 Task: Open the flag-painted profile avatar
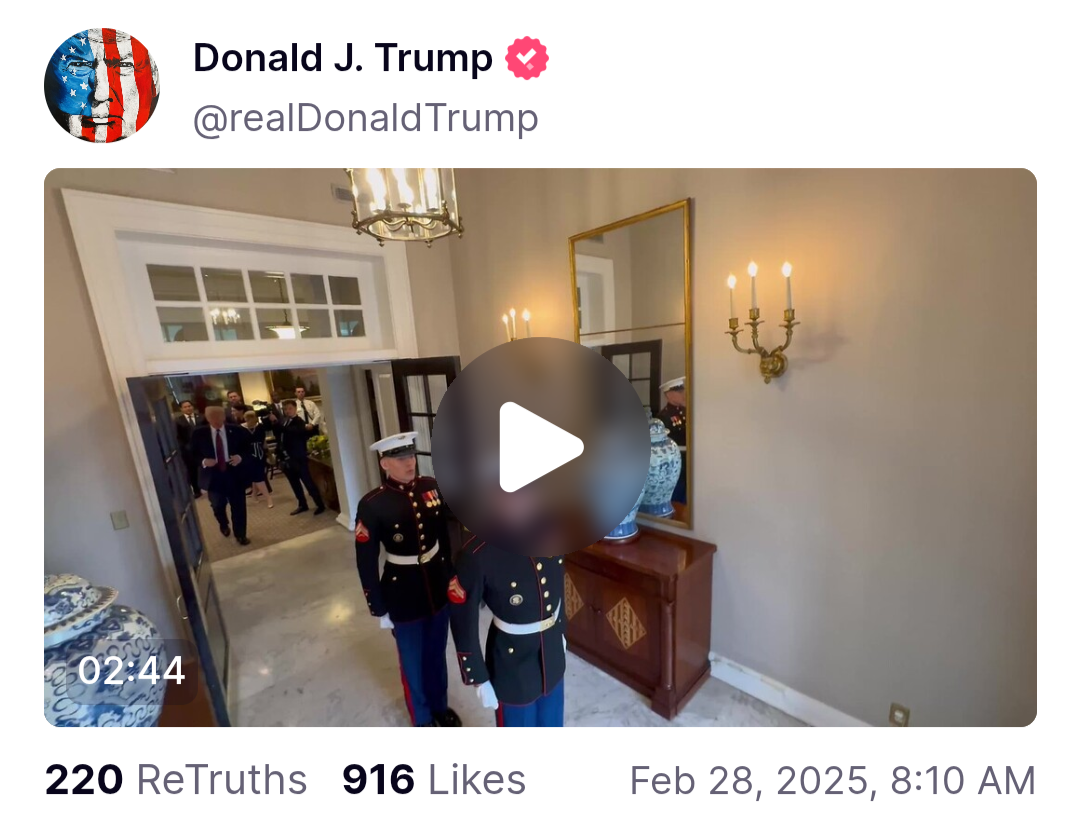click(102, 85)
